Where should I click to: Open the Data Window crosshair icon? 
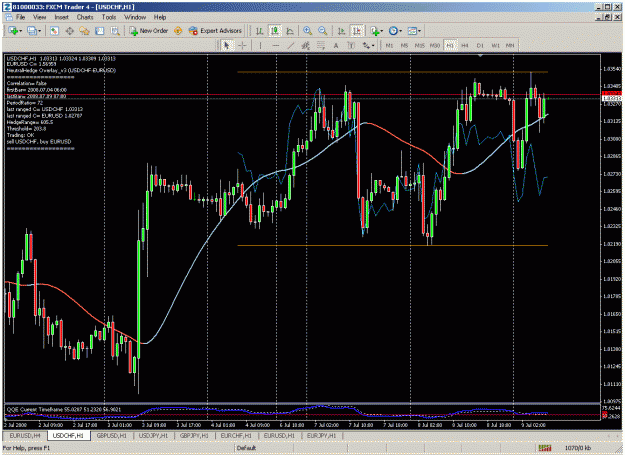tap(69, 31)
